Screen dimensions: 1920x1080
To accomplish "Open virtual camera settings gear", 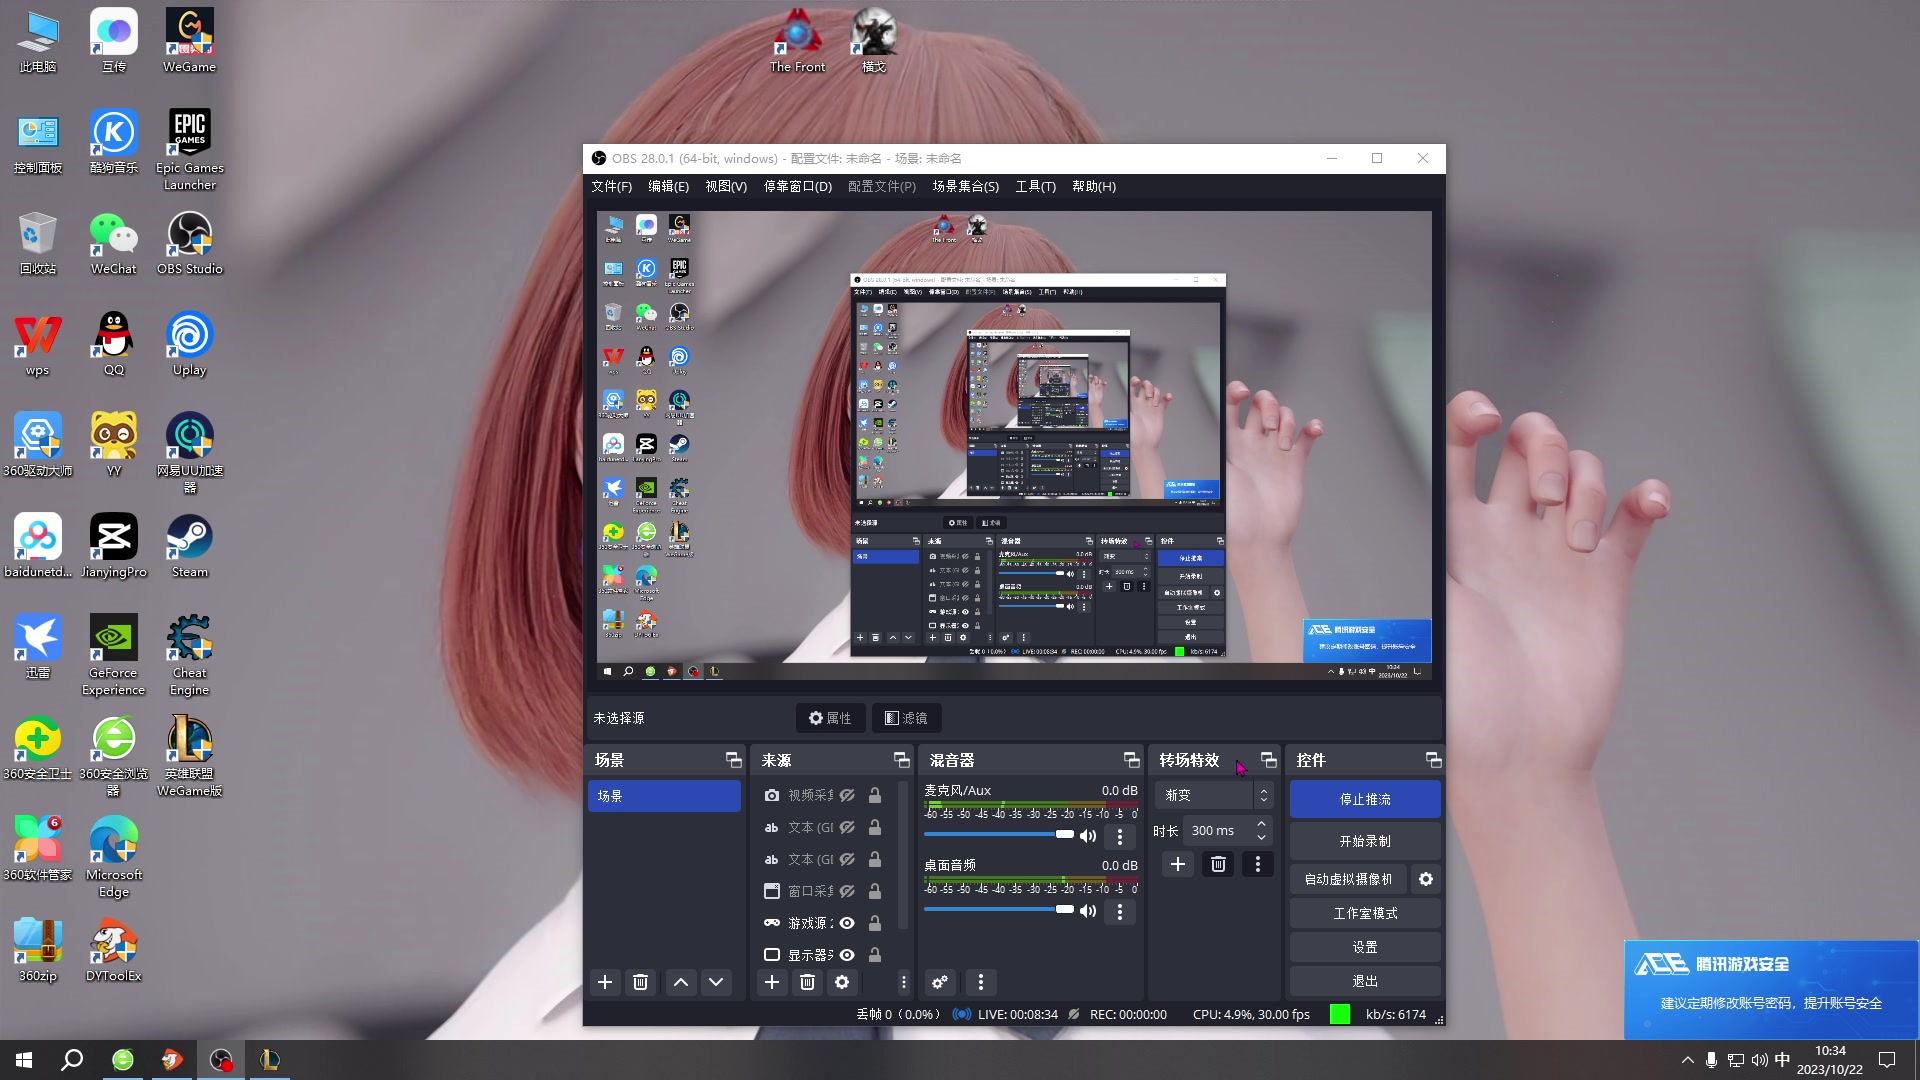I will [x=1426, y=879].
